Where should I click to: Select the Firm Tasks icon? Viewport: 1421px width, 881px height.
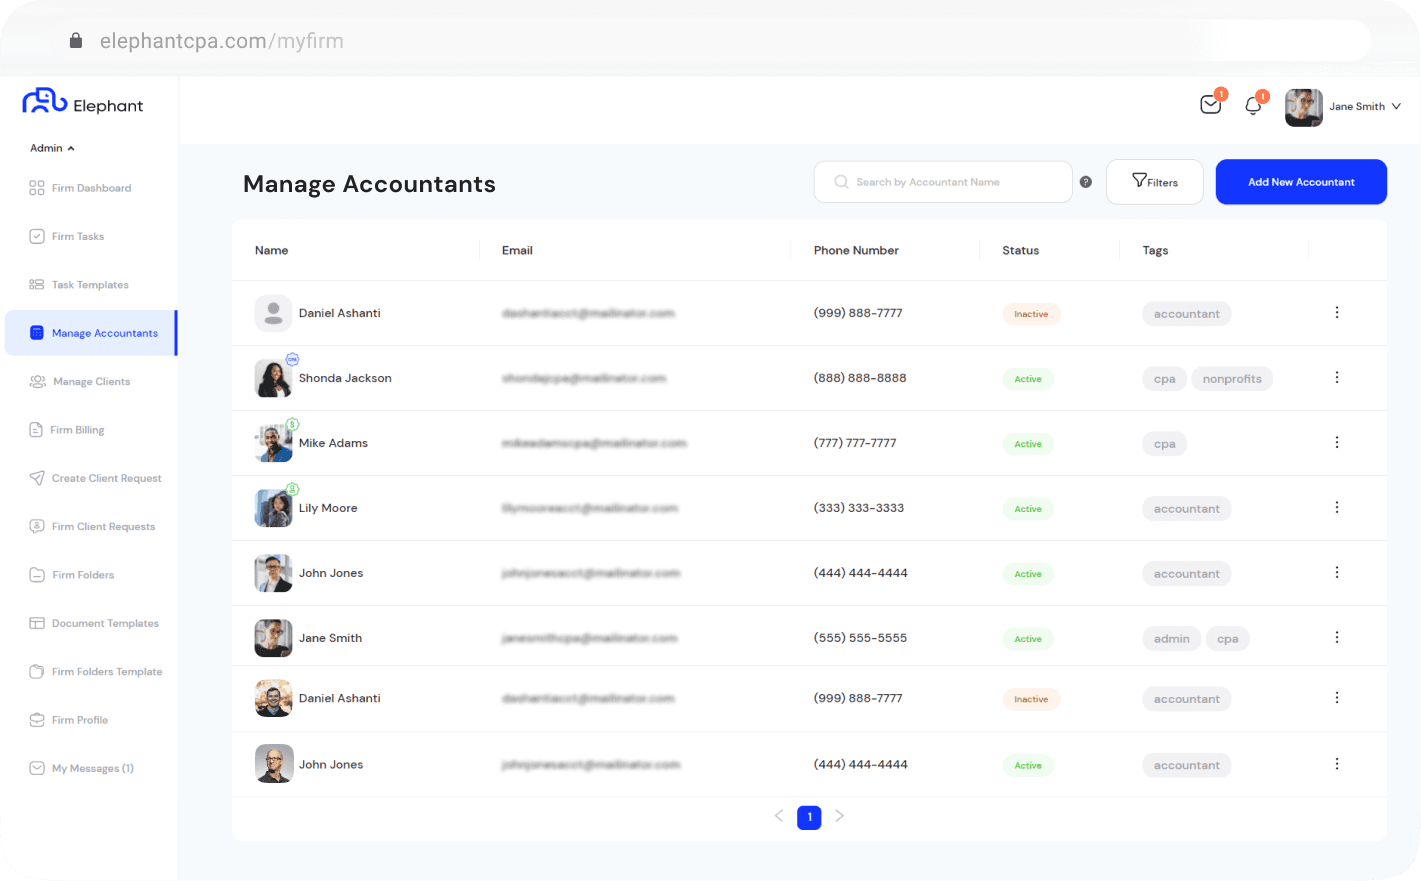[x=35, y=236]
